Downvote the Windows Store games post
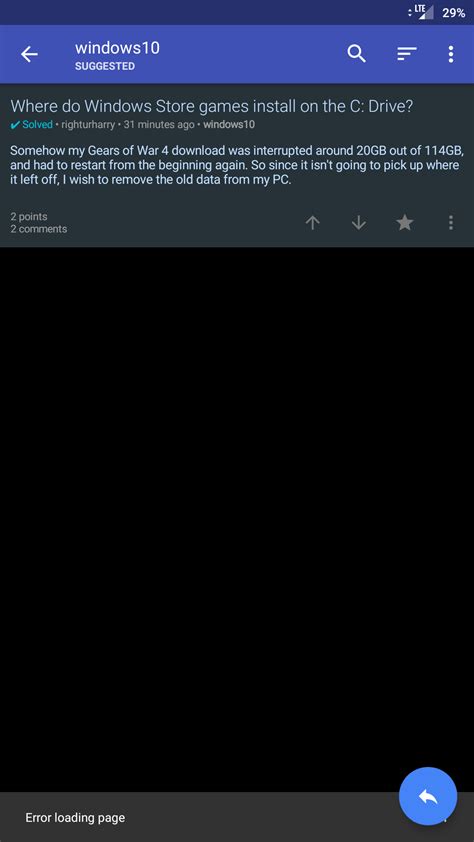 (359, 222)
